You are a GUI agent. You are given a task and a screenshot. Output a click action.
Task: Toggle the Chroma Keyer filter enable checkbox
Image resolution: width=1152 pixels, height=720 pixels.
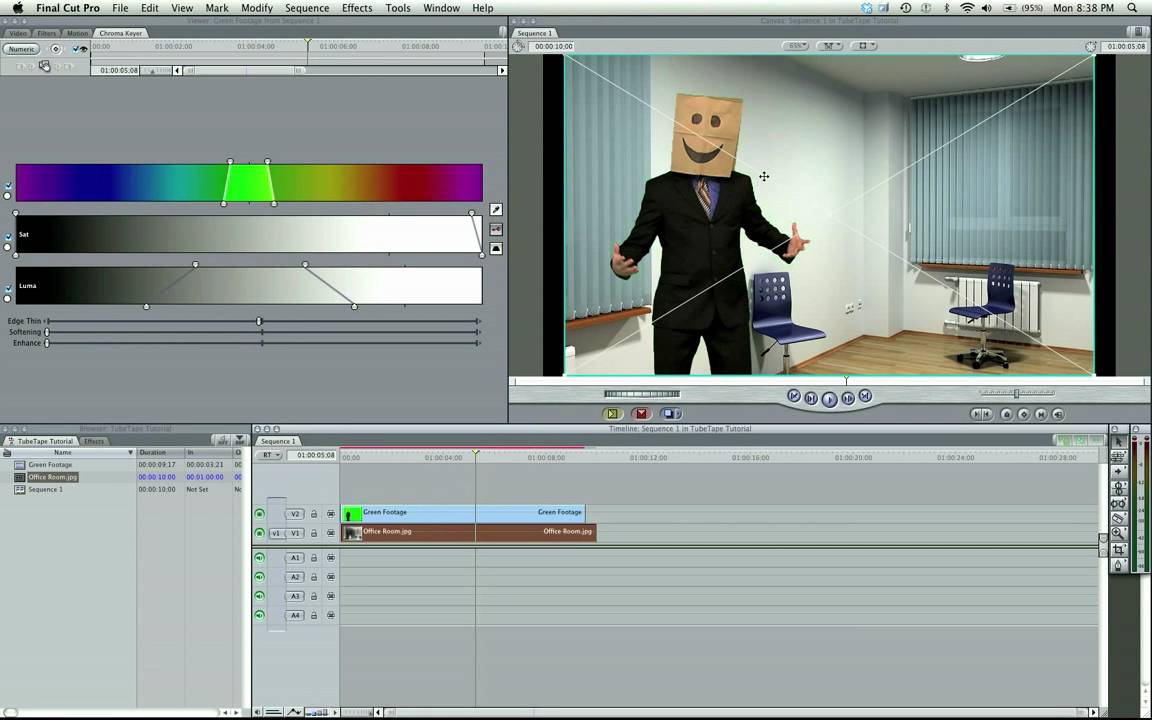[75, 49]
